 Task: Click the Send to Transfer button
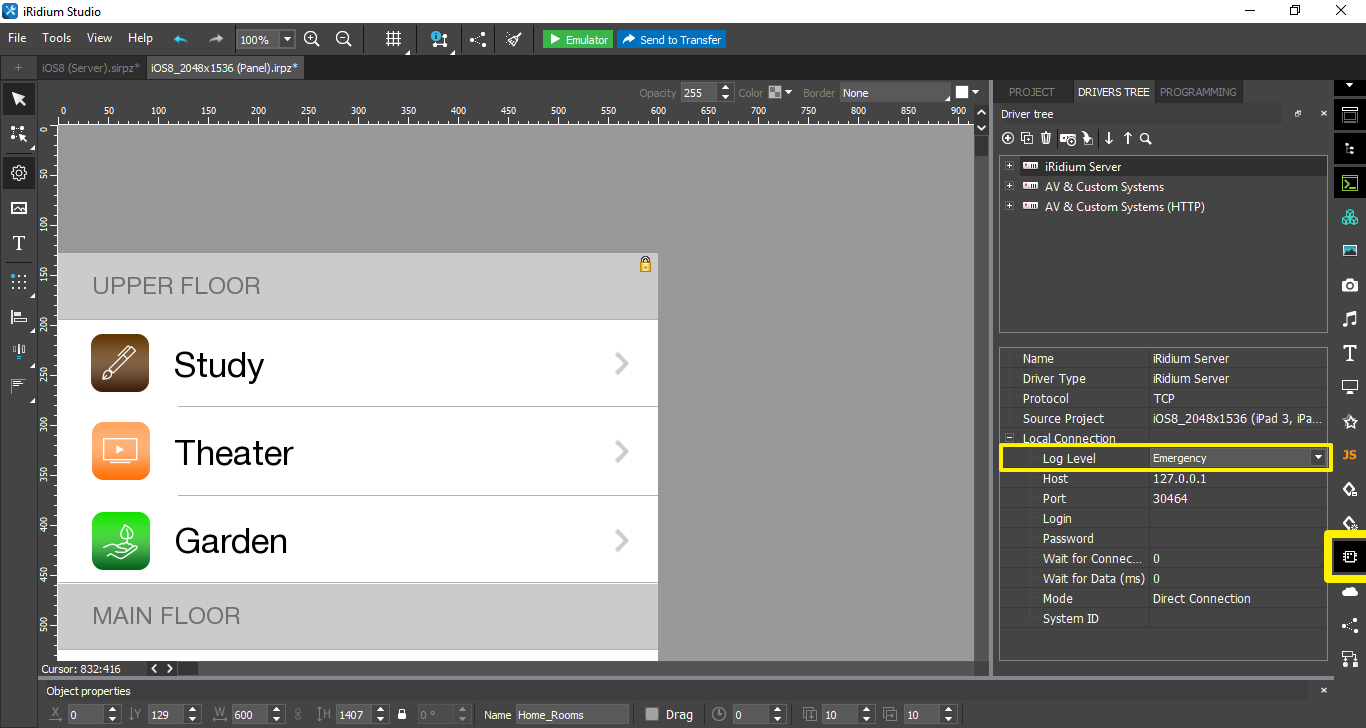click(671, 39)
